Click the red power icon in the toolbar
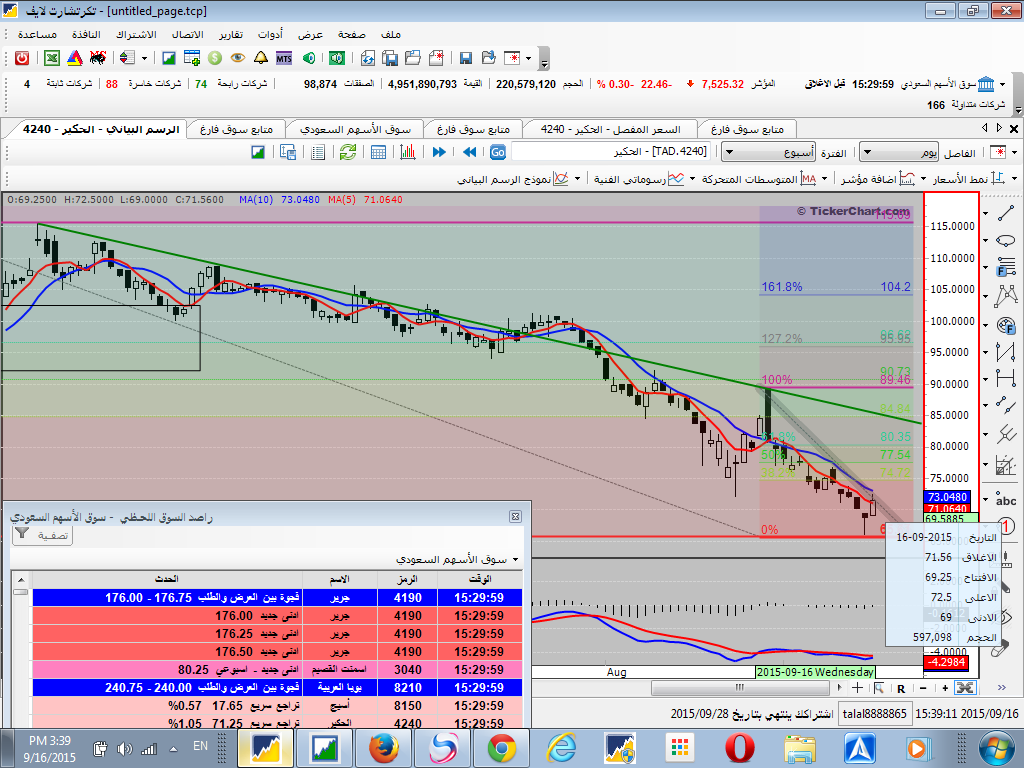 click(22, 58)
